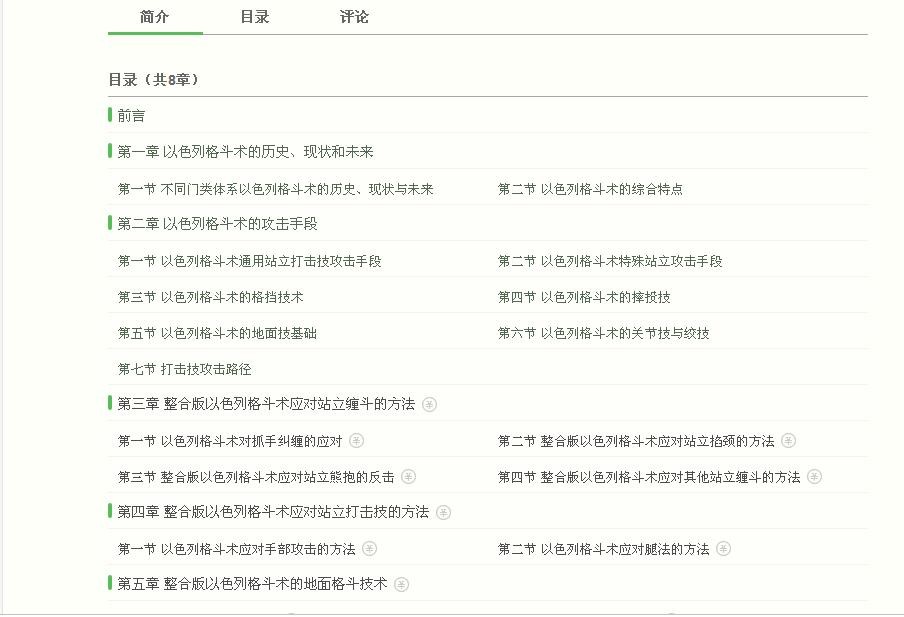Open 第四节 以色列格斗术的摔投技
Viewport: 904px width, 617px height.
584,297
